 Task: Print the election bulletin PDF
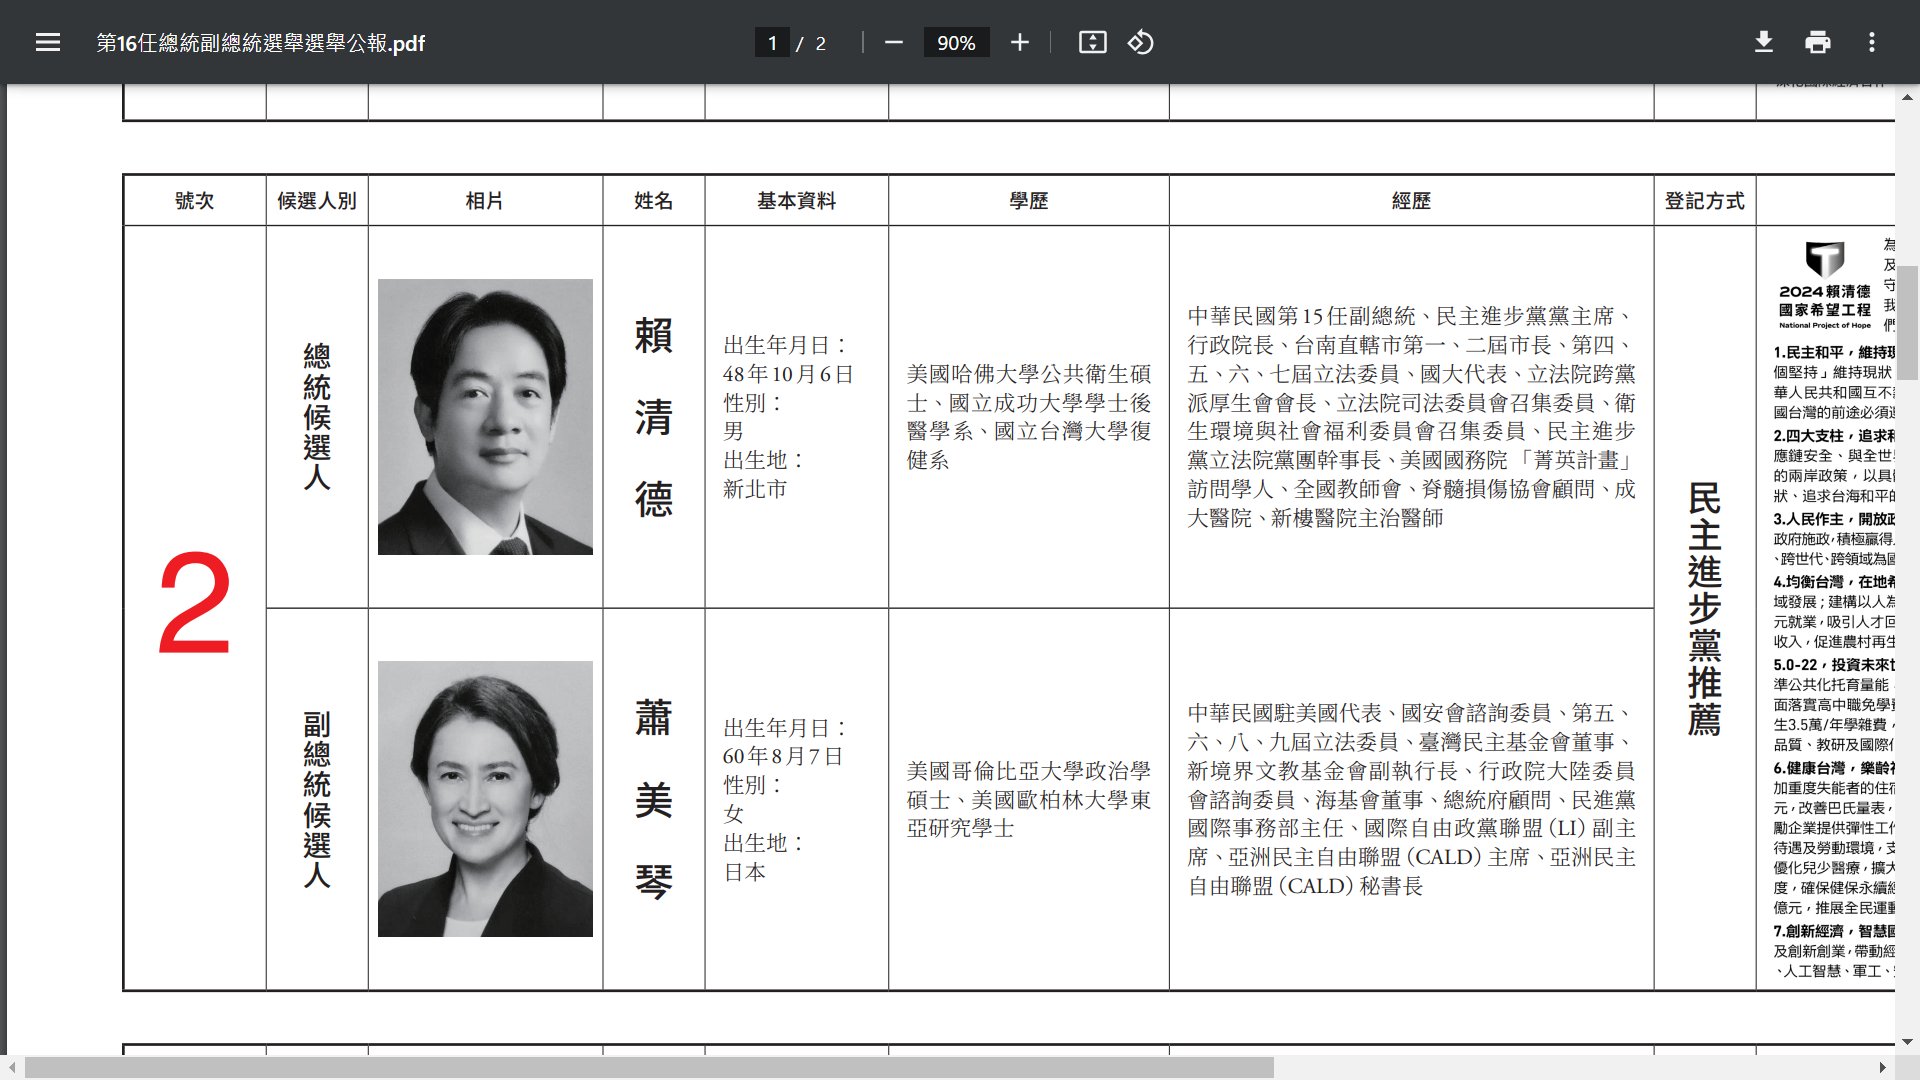tap(1817, 43)
